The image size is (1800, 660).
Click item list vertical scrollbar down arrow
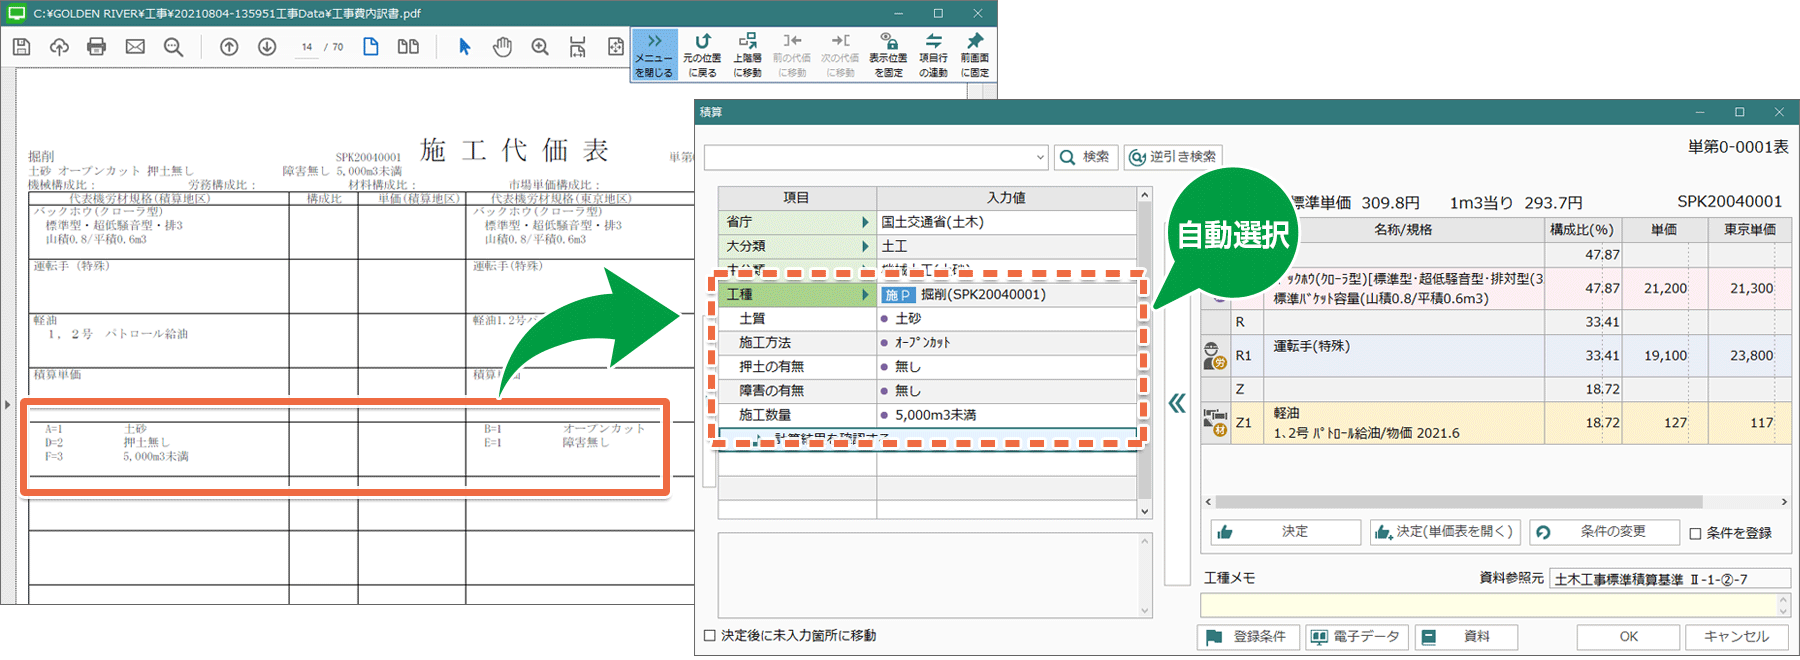point(1145,511)
